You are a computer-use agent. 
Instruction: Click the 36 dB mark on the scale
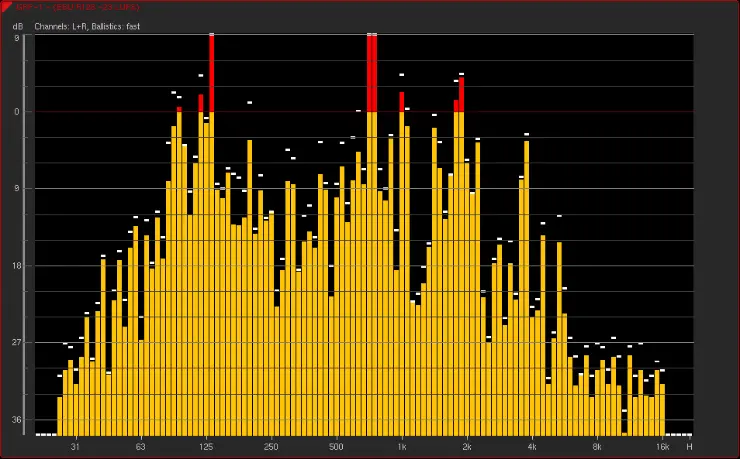pos(15,420)
